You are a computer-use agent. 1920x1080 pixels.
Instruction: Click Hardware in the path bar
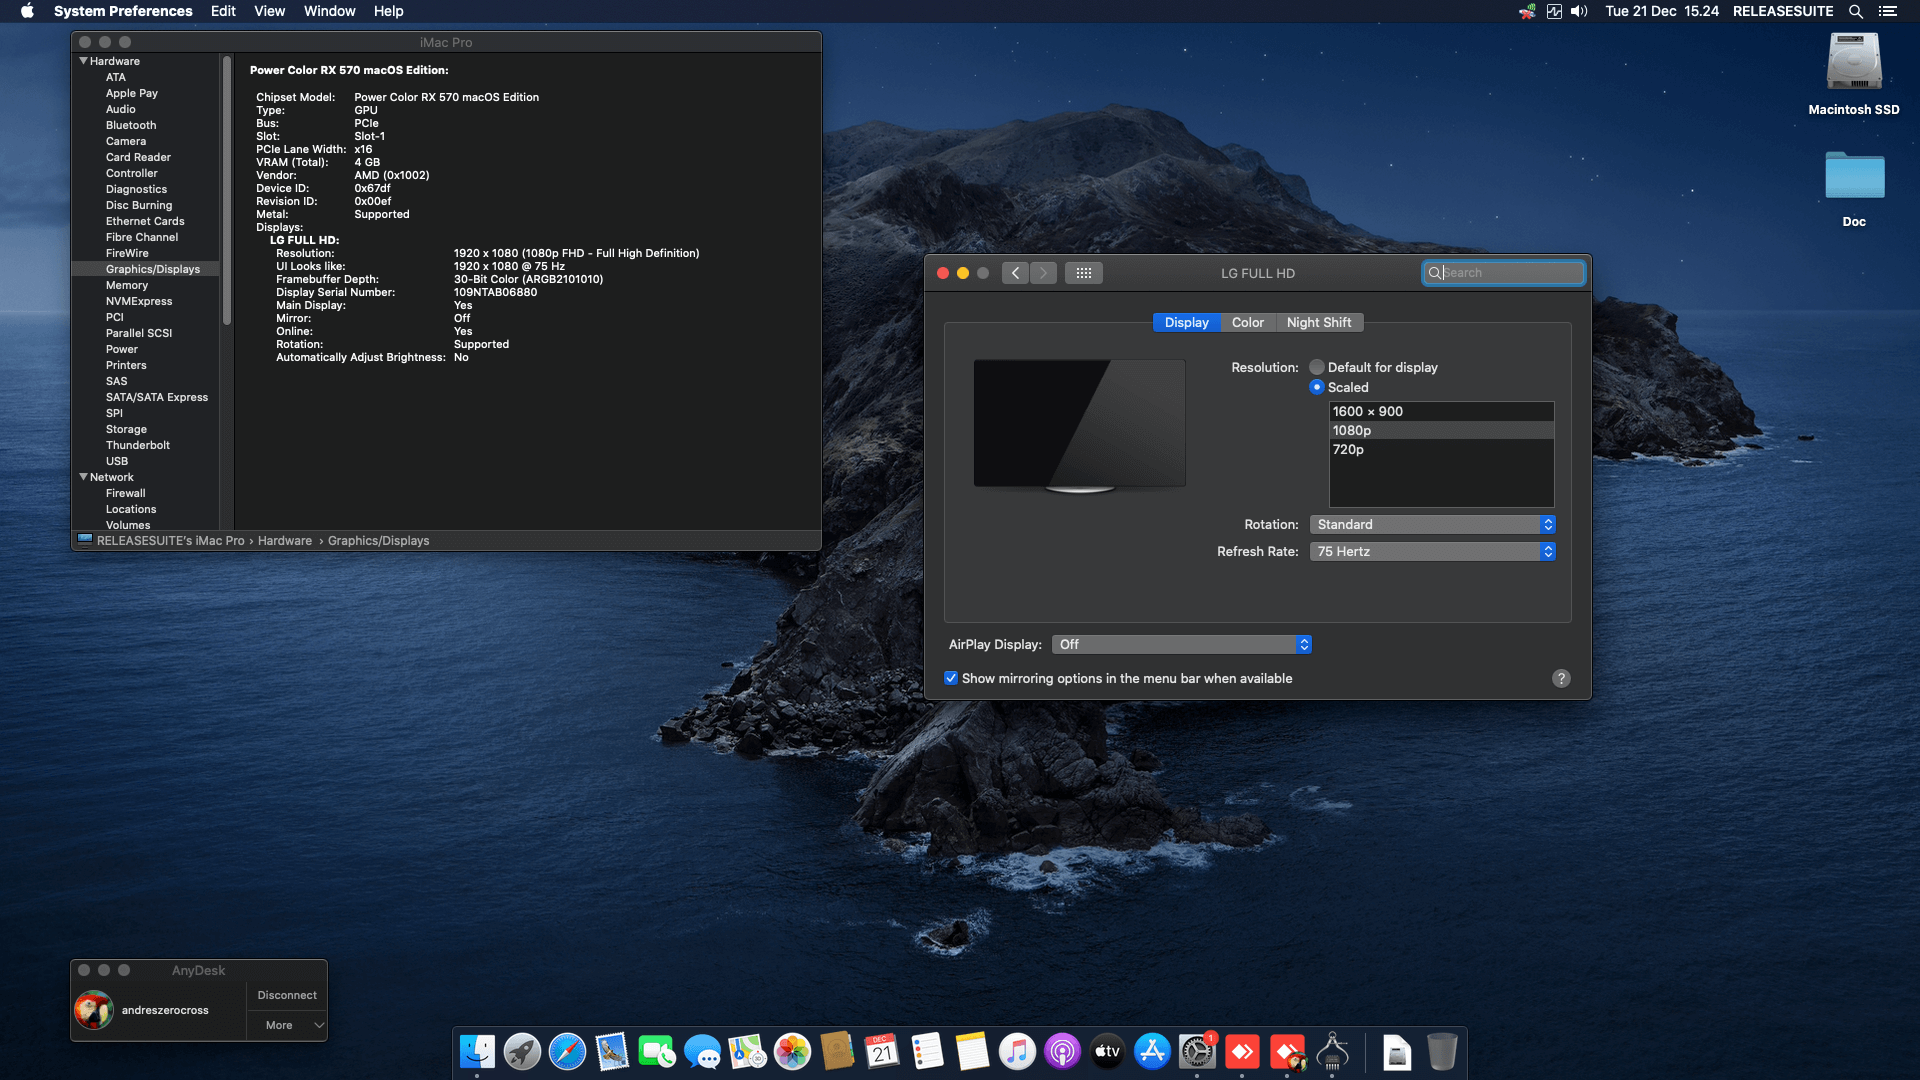(285, 541)
